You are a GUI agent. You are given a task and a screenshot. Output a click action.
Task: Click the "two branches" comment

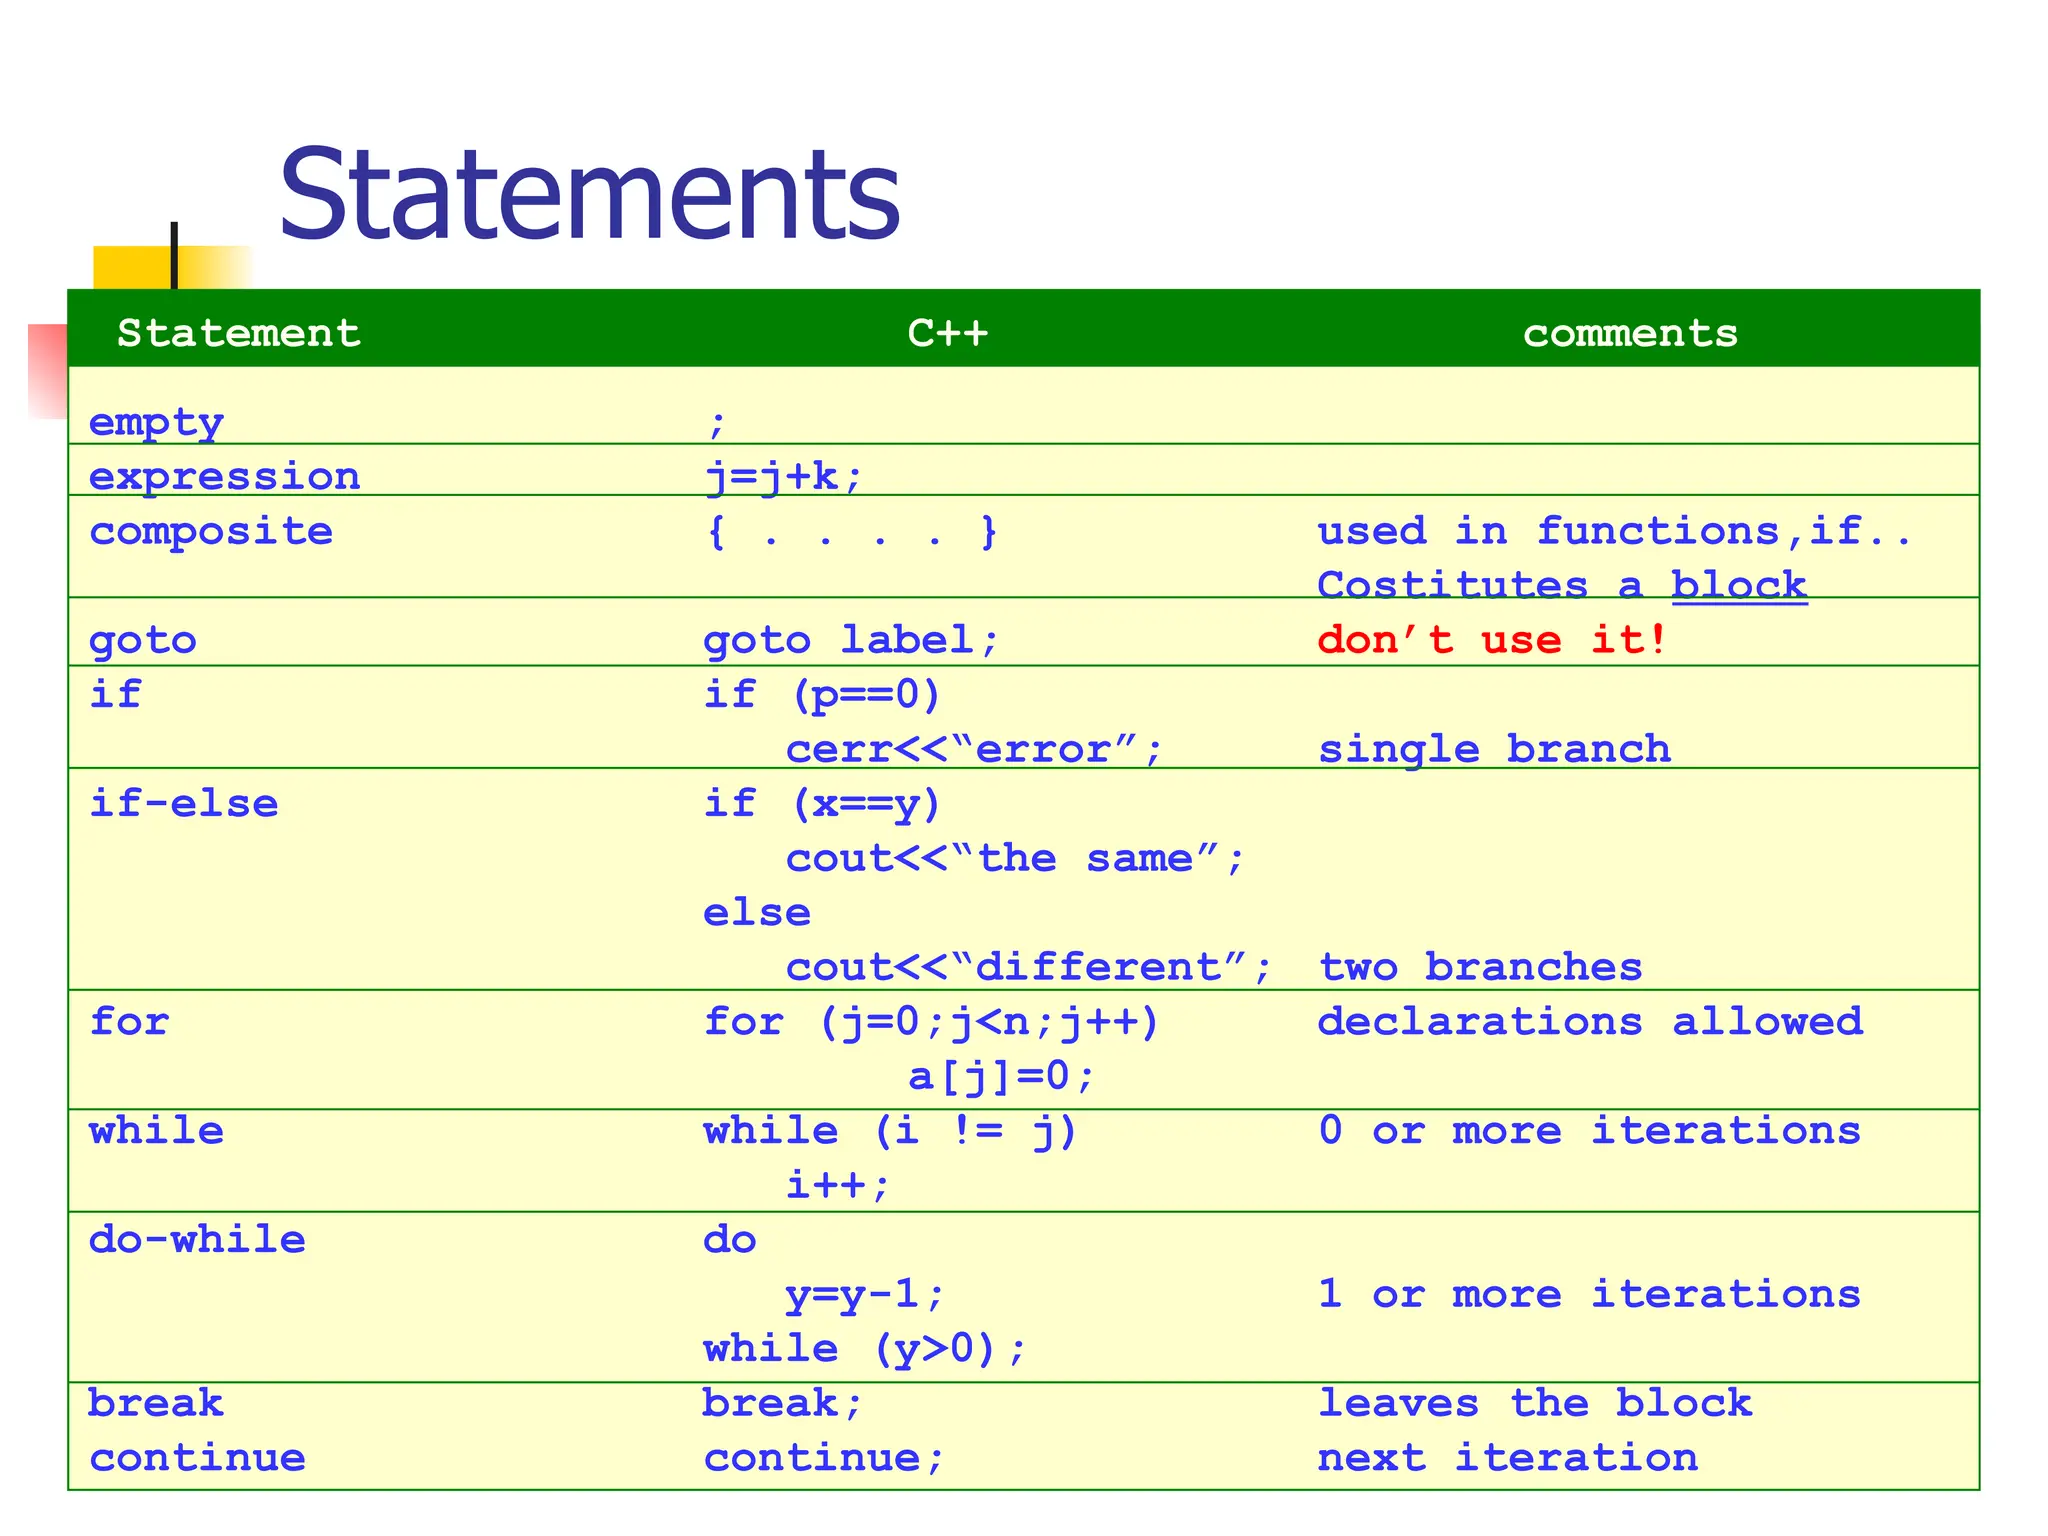tap(1480, 967)
